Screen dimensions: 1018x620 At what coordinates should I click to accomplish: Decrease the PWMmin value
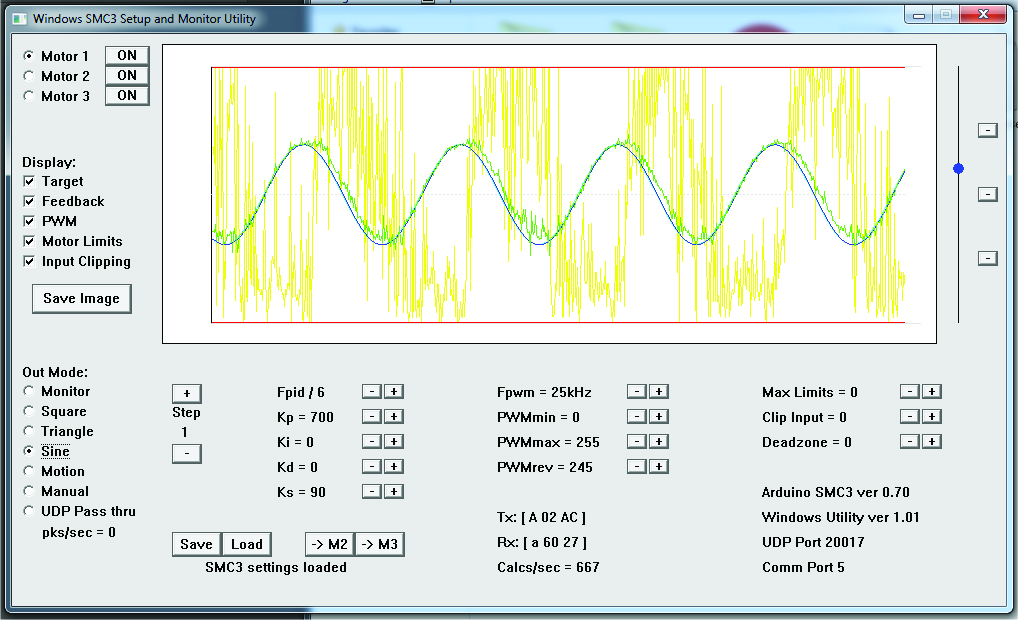pyautogui.click(x=637, y=416)
